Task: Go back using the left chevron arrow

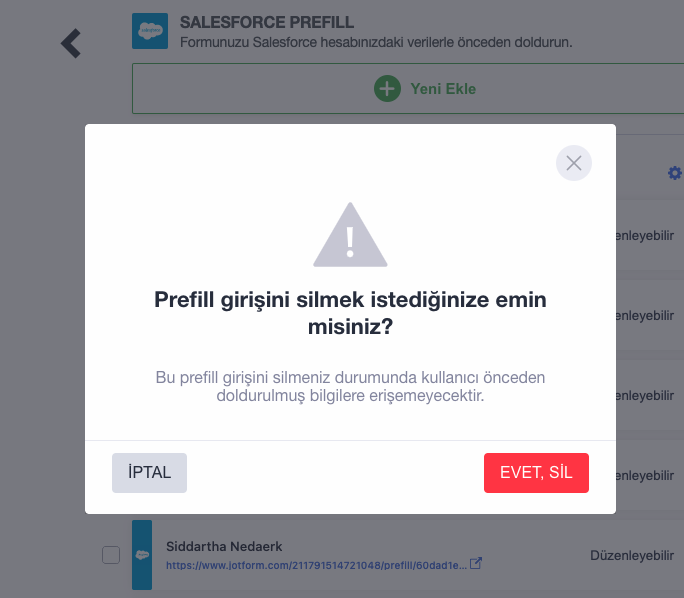Action: tap(71, 43)
